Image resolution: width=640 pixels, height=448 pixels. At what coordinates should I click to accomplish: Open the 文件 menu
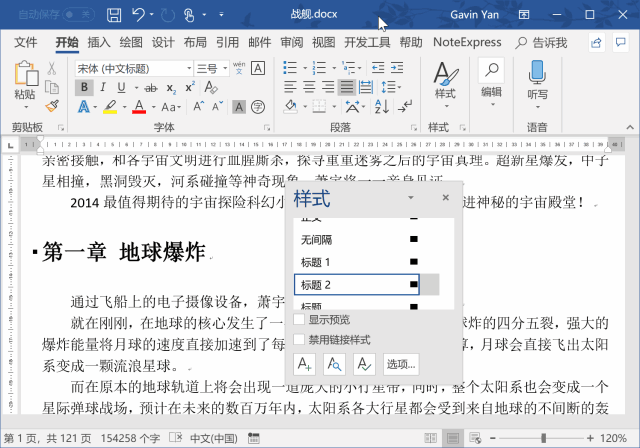26,42
